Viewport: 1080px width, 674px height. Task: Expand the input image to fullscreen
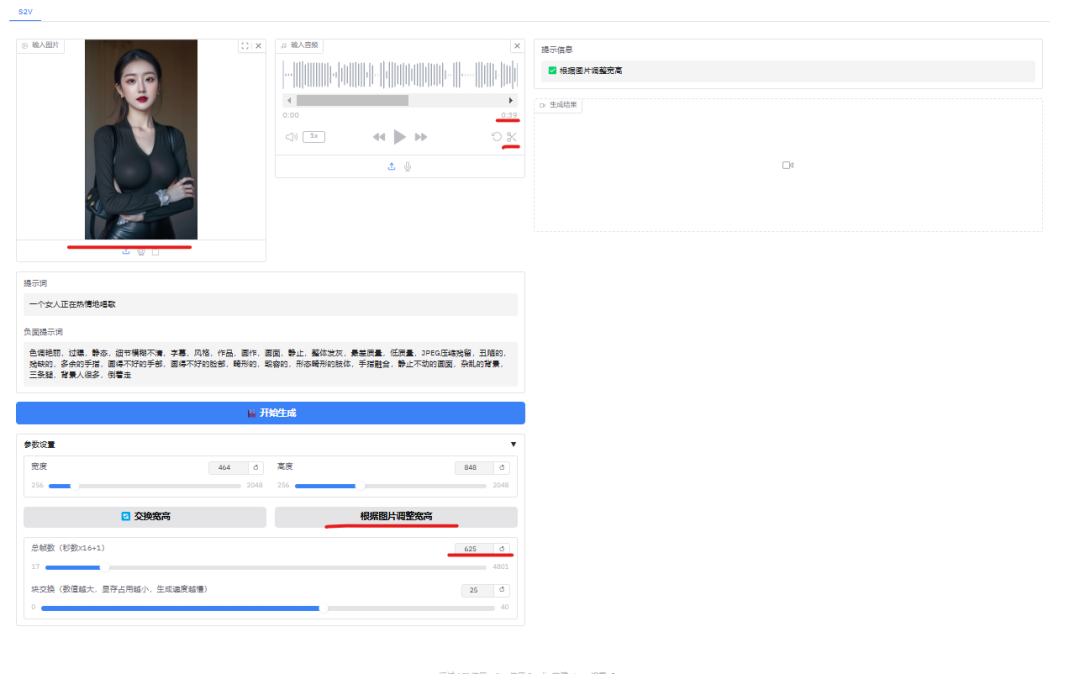pyautogui.click(x=245, y=46)
